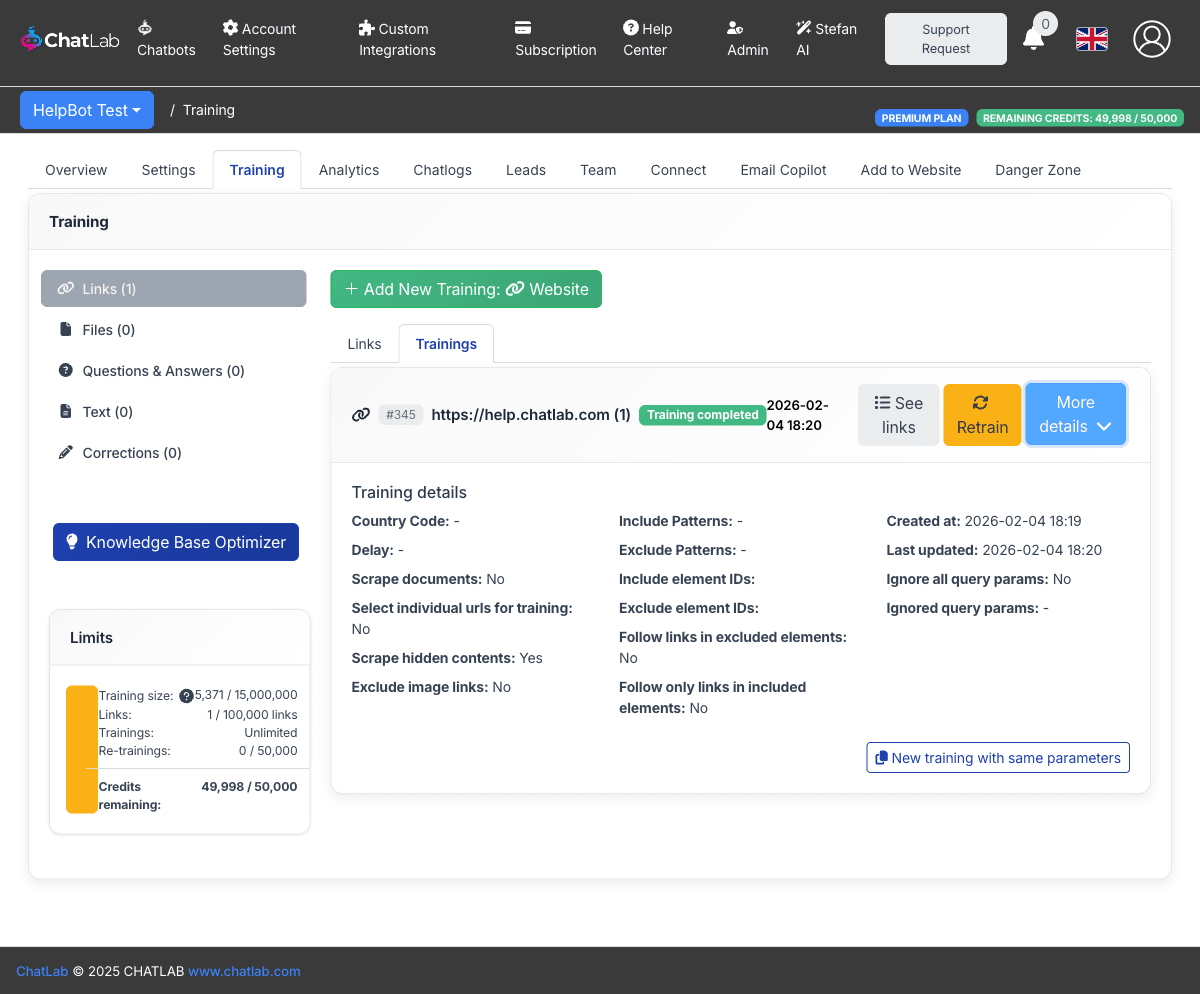This screenshot has height=994, width=1200.
Task: Click the Remaining Credits badge
Action: (1079, 118)
